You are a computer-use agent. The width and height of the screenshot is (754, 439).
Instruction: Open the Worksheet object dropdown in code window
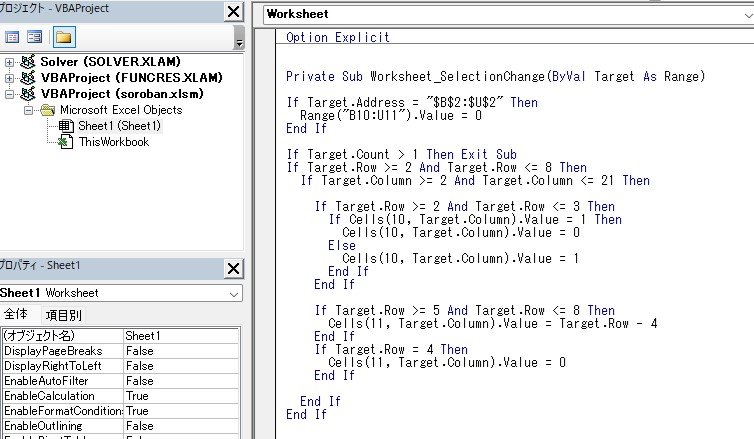[x=500, y=14]
